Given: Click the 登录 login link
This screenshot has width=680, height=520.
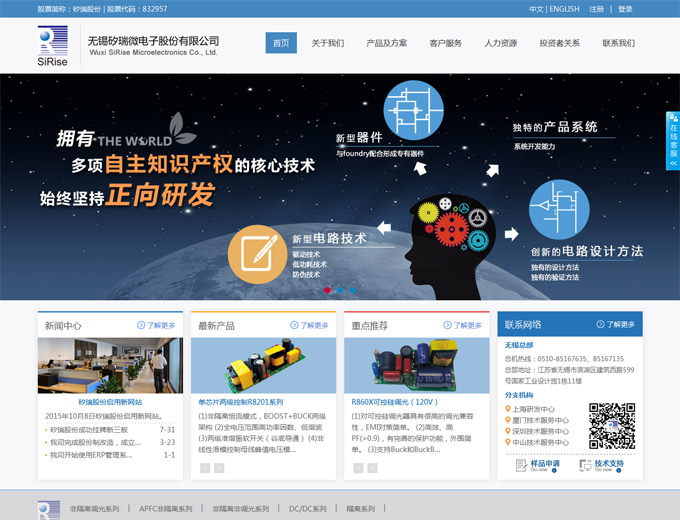Looking at the screenshot, I should 625,9.
